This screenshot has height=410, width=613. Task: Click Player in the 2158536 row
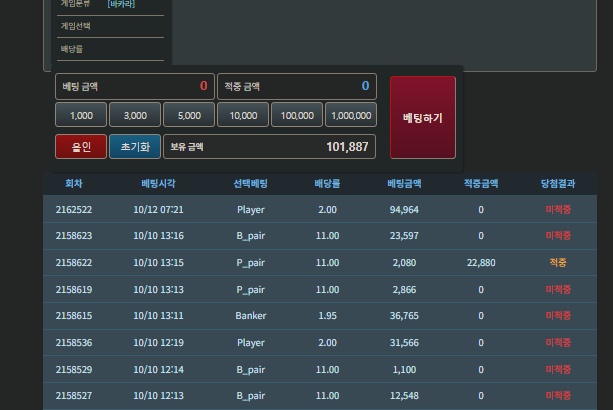coord(251,343)
